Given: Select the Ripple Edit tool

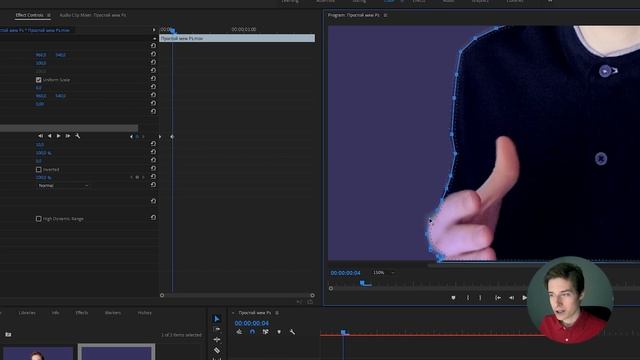Looking at the screenshot, I should click(217, 340).
